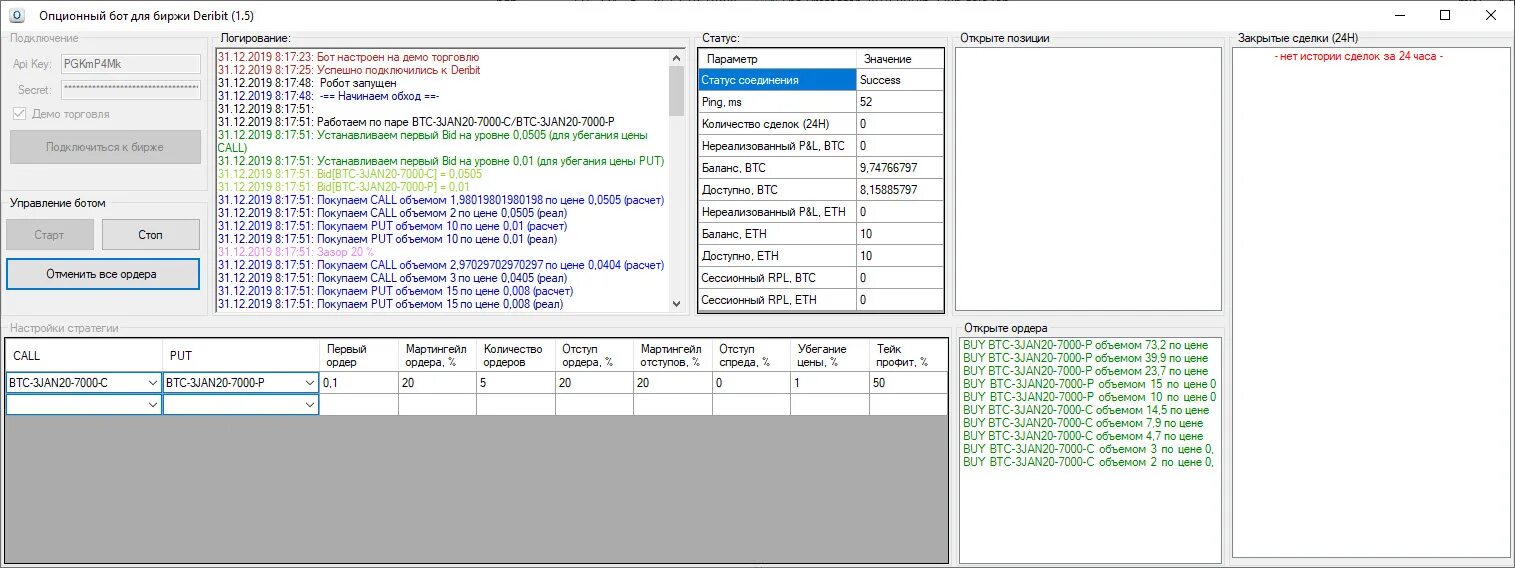Select open order BTC-3JAN20-7000-P объемом 23,7
The image size is (1515, 568).
click(1086, 371)
